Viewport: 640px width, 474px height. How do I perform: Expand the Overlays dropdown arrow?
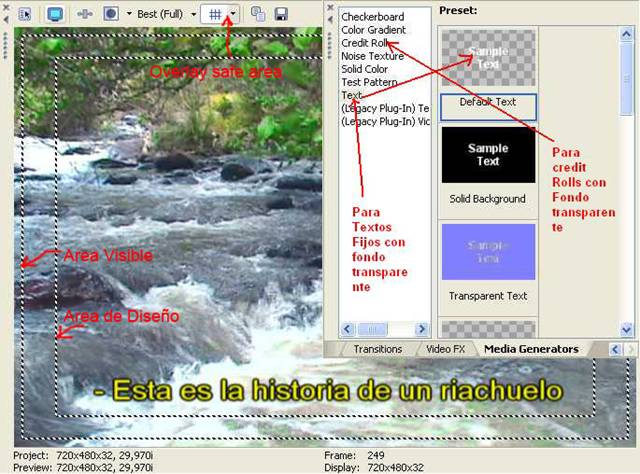(234, 14)
